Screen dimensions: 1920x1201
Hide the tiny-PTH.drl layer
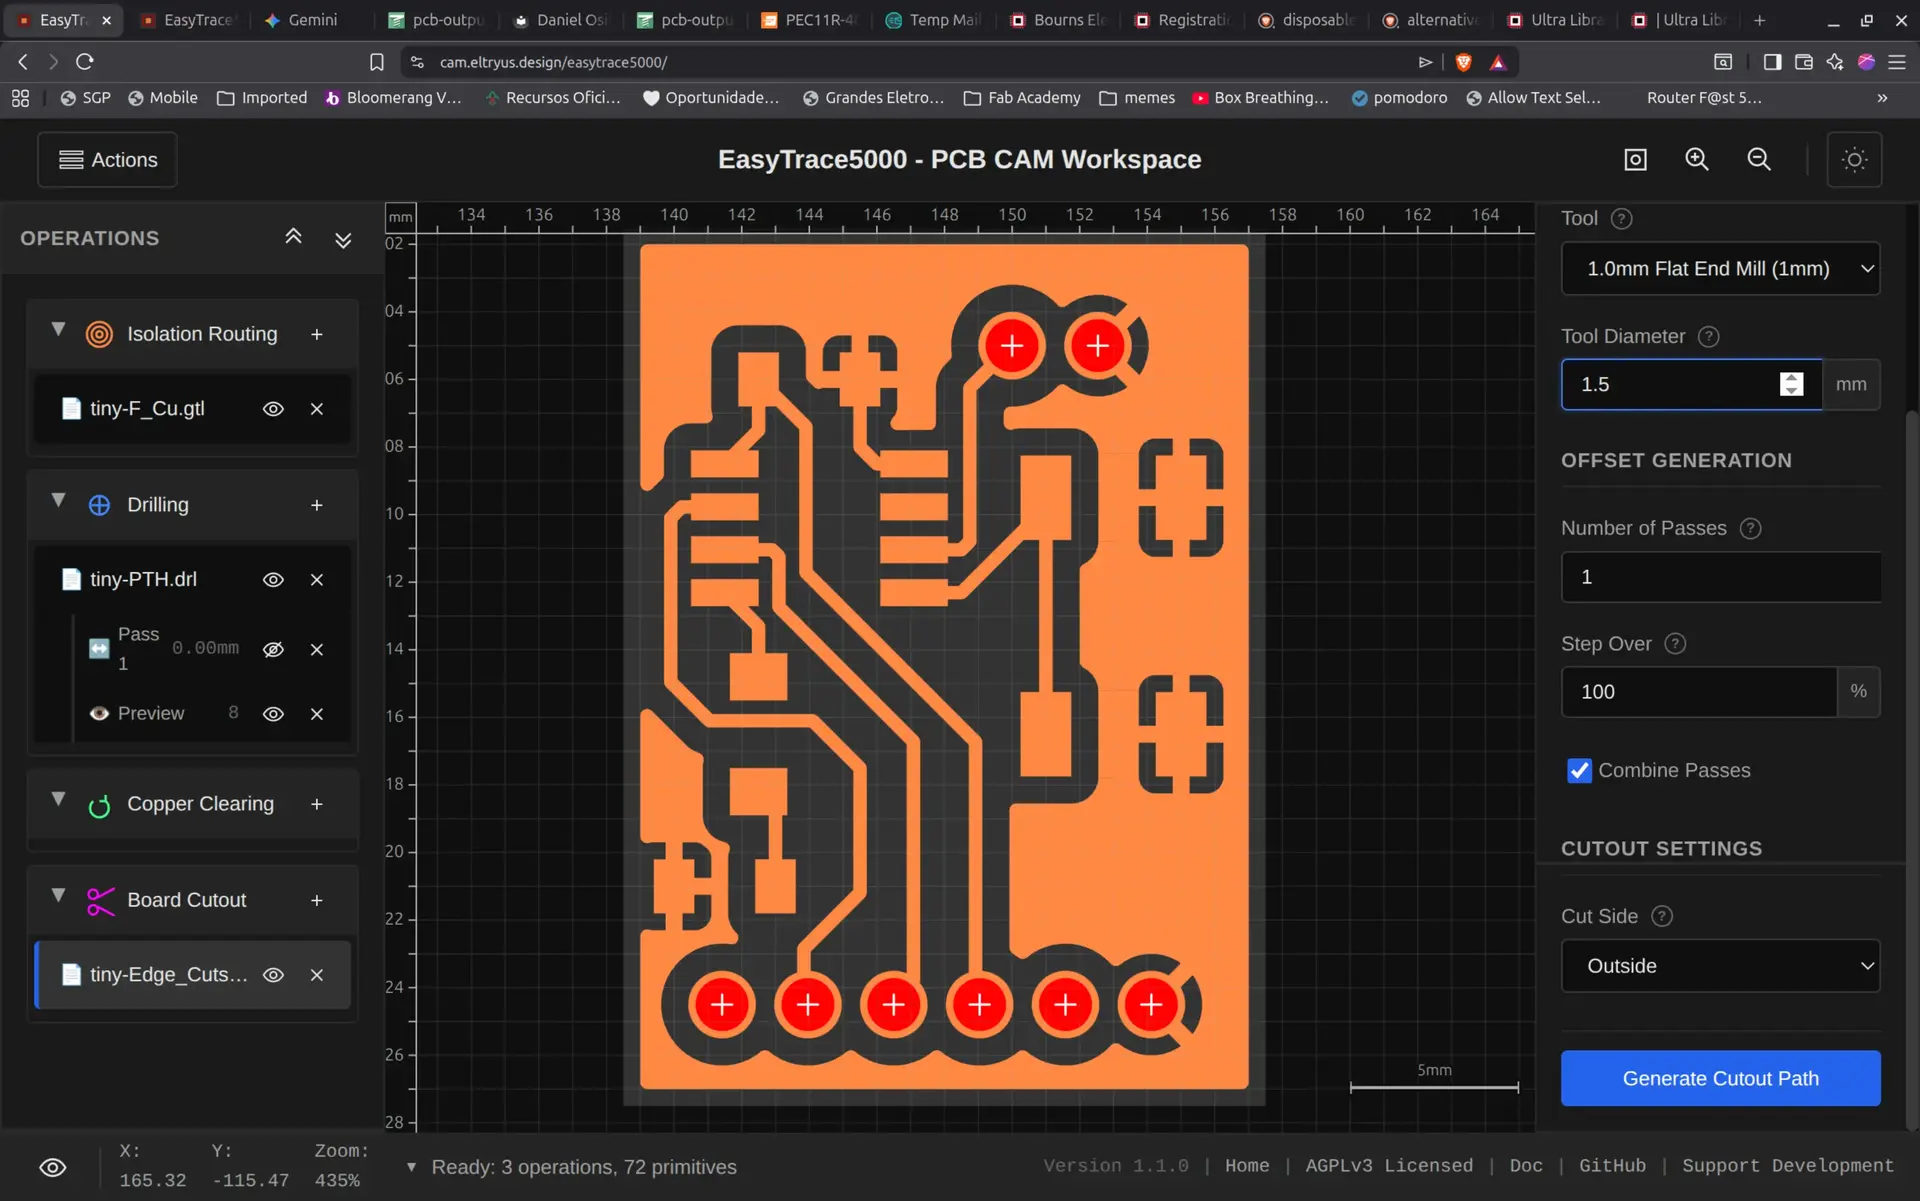pyautogui.click(x=273, y=580)
